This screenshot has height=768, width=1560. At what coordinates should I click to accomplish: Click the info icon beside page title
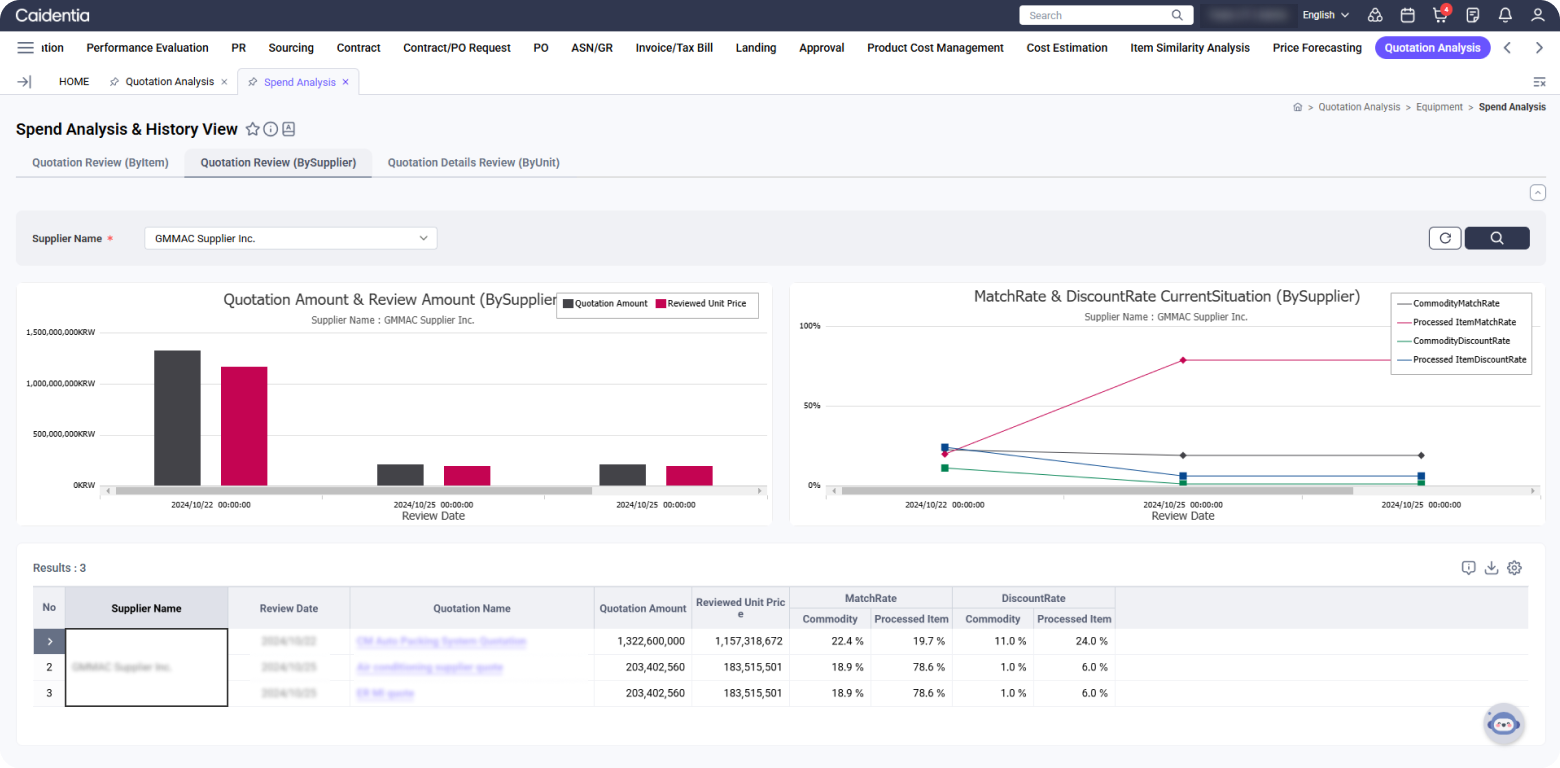271,129
